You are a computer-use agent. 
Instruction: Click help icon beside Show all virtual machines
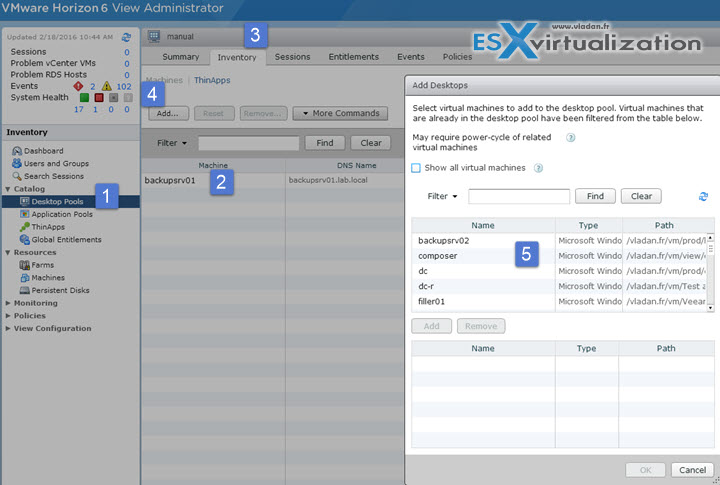[x=538, y=168]
